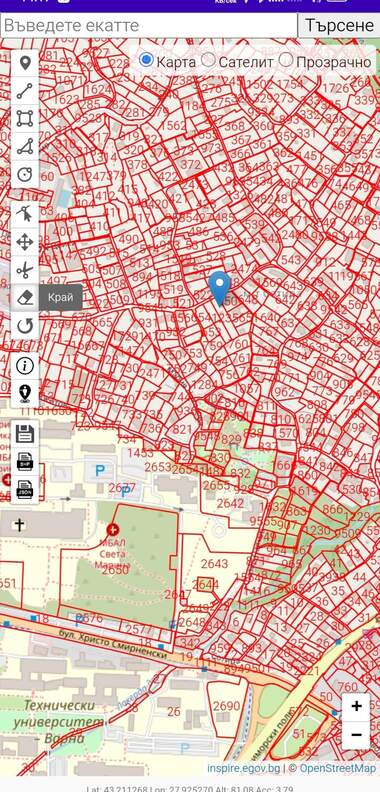Tap parcel number 490
The height and width of the screenshot is (792, 380).
pyautogui.click(x=128, y=239)
